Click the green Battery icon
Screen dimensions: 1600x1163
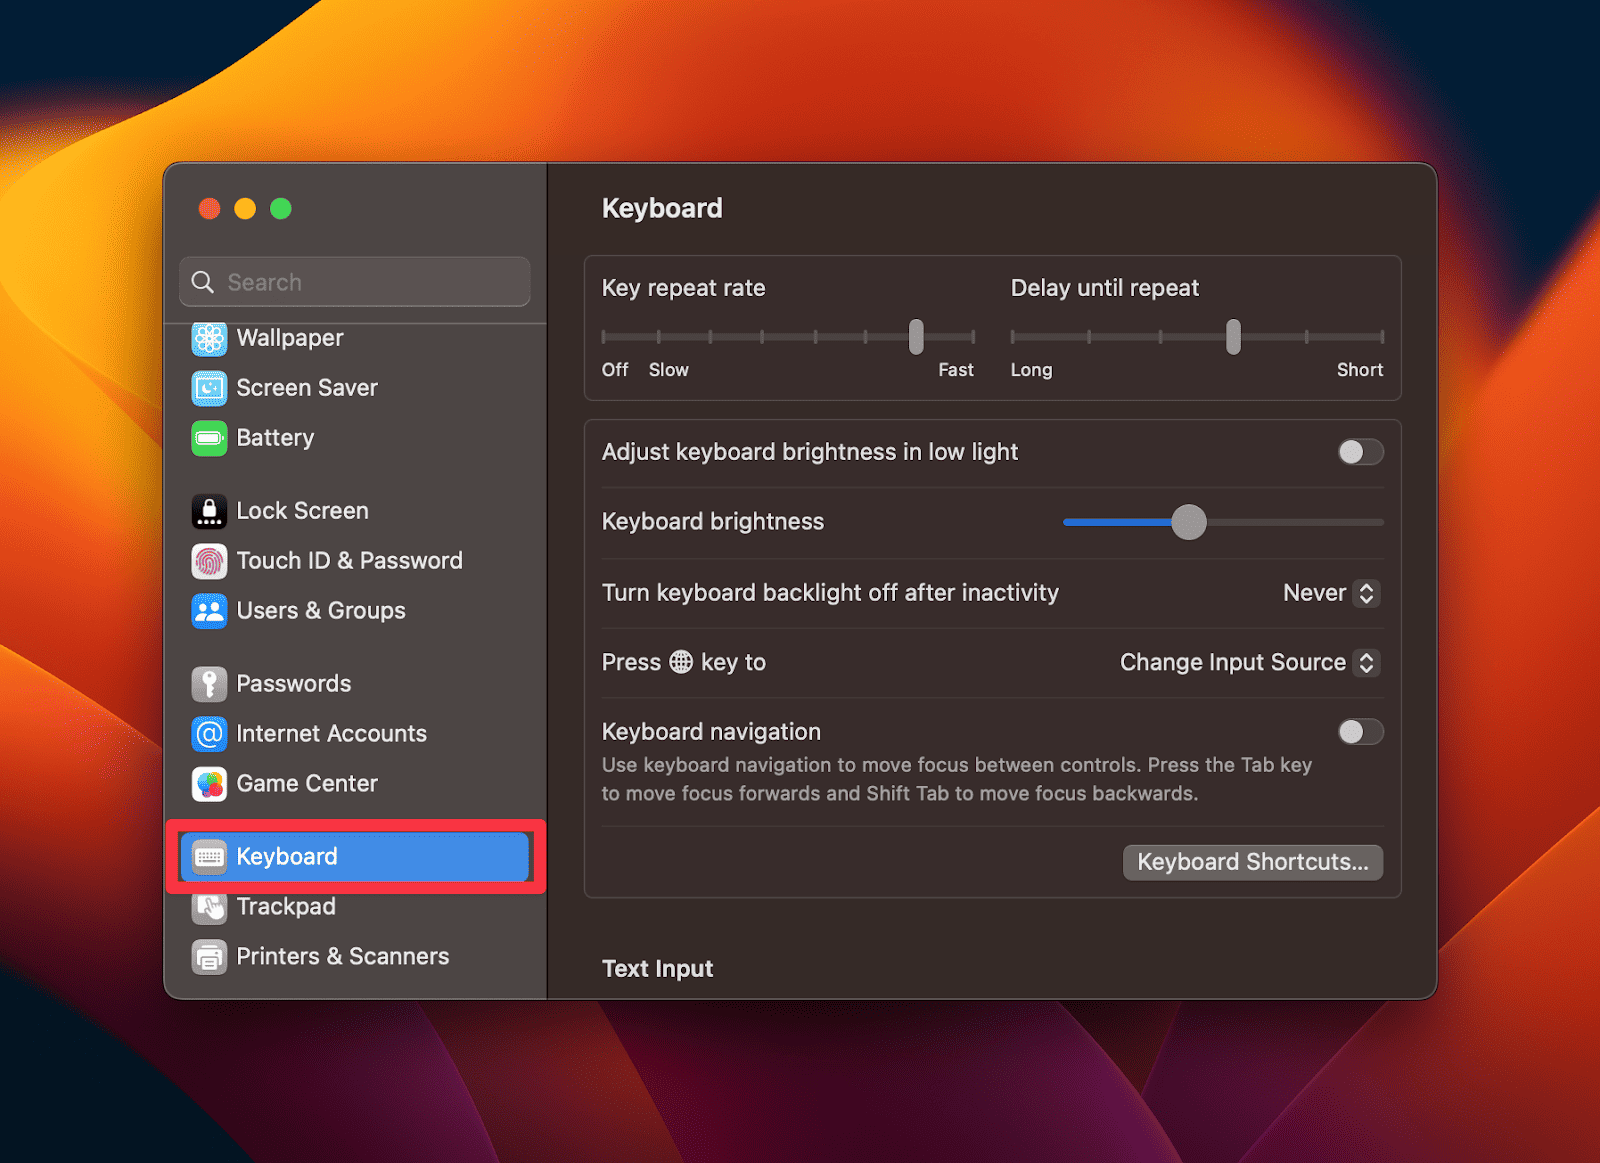[209, 438]
